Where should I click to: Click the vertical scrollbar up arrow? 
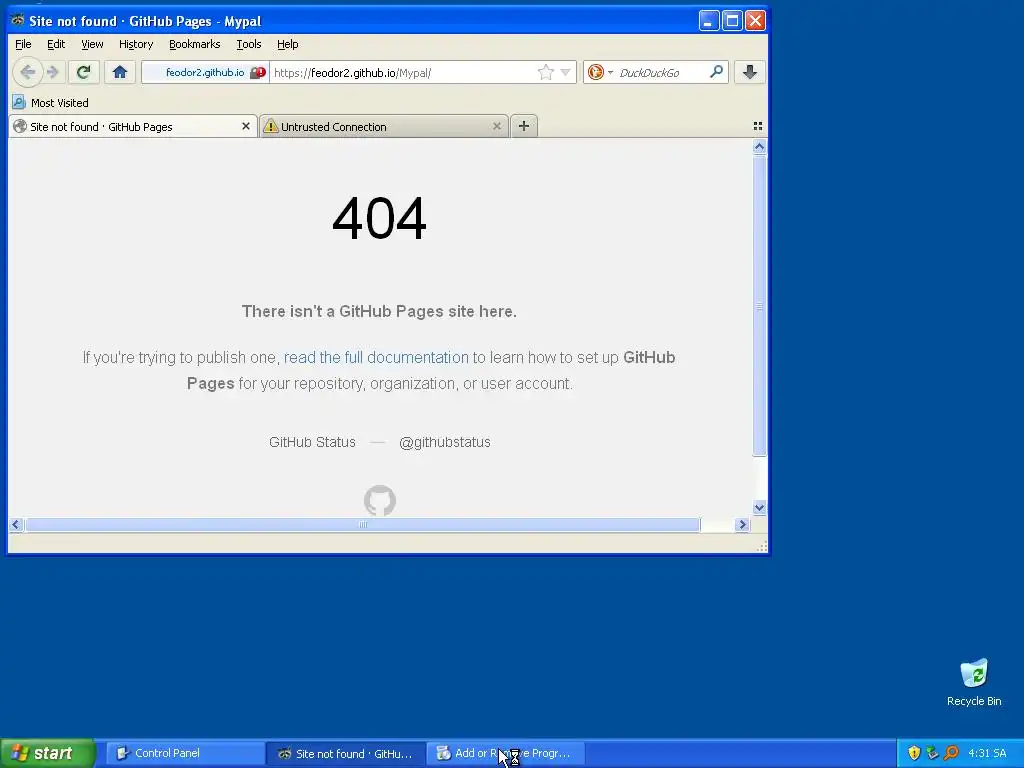tap(759, 147)
